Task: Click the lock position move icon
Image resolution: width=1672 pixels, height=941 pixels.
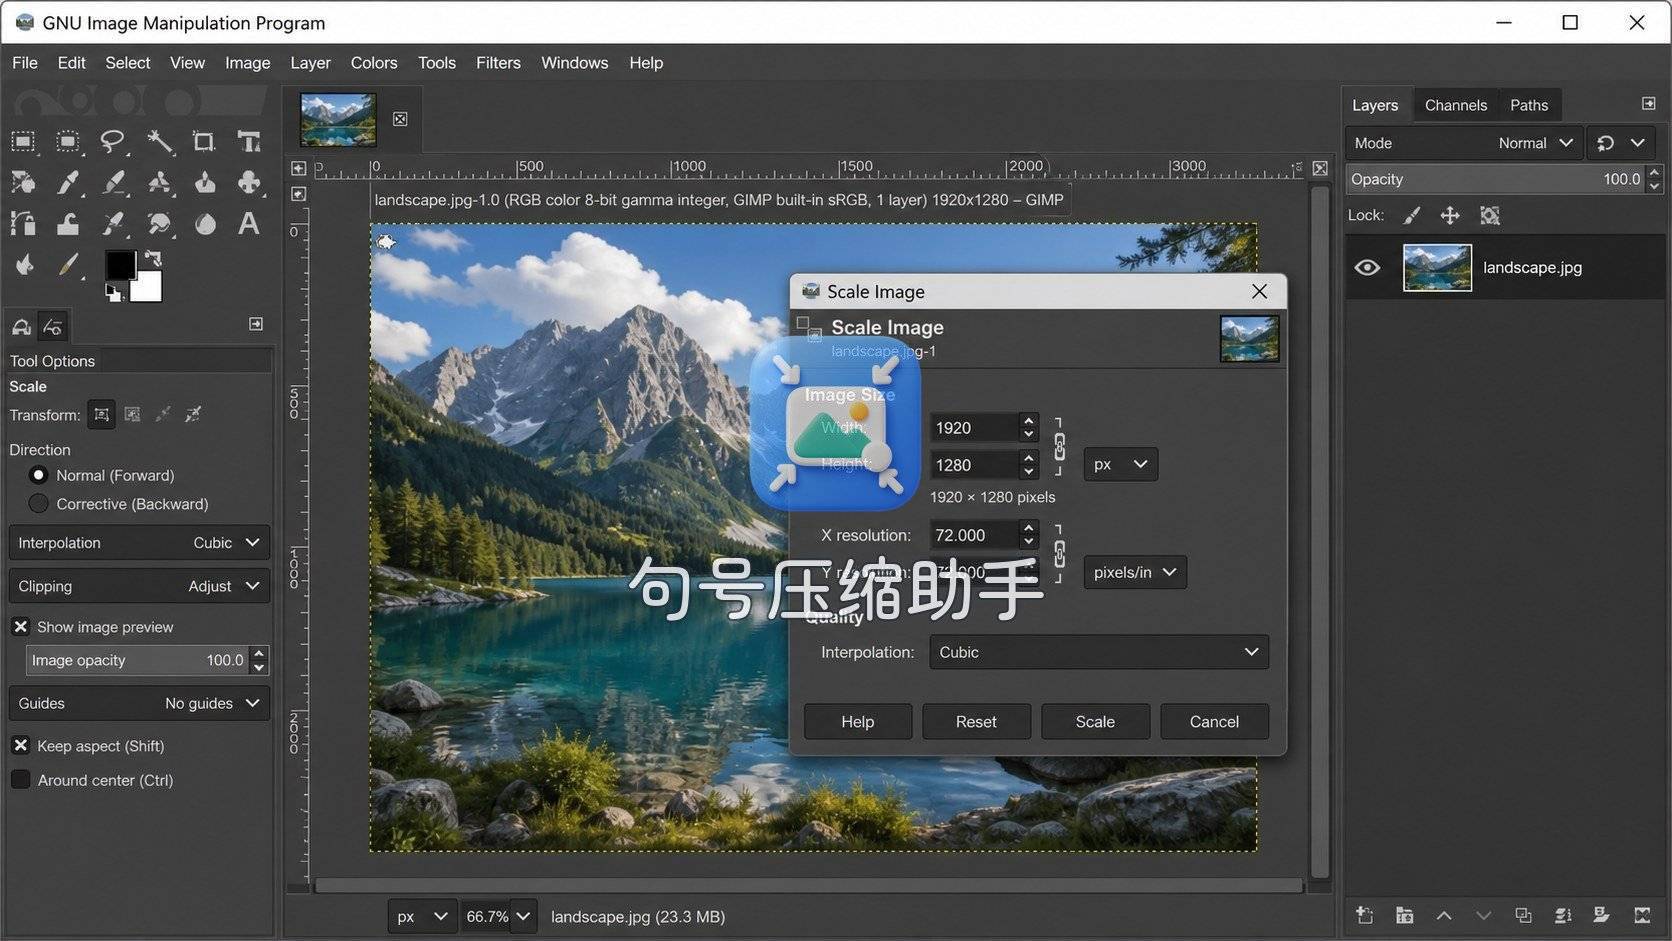Action: click(x=1450, y=215)
